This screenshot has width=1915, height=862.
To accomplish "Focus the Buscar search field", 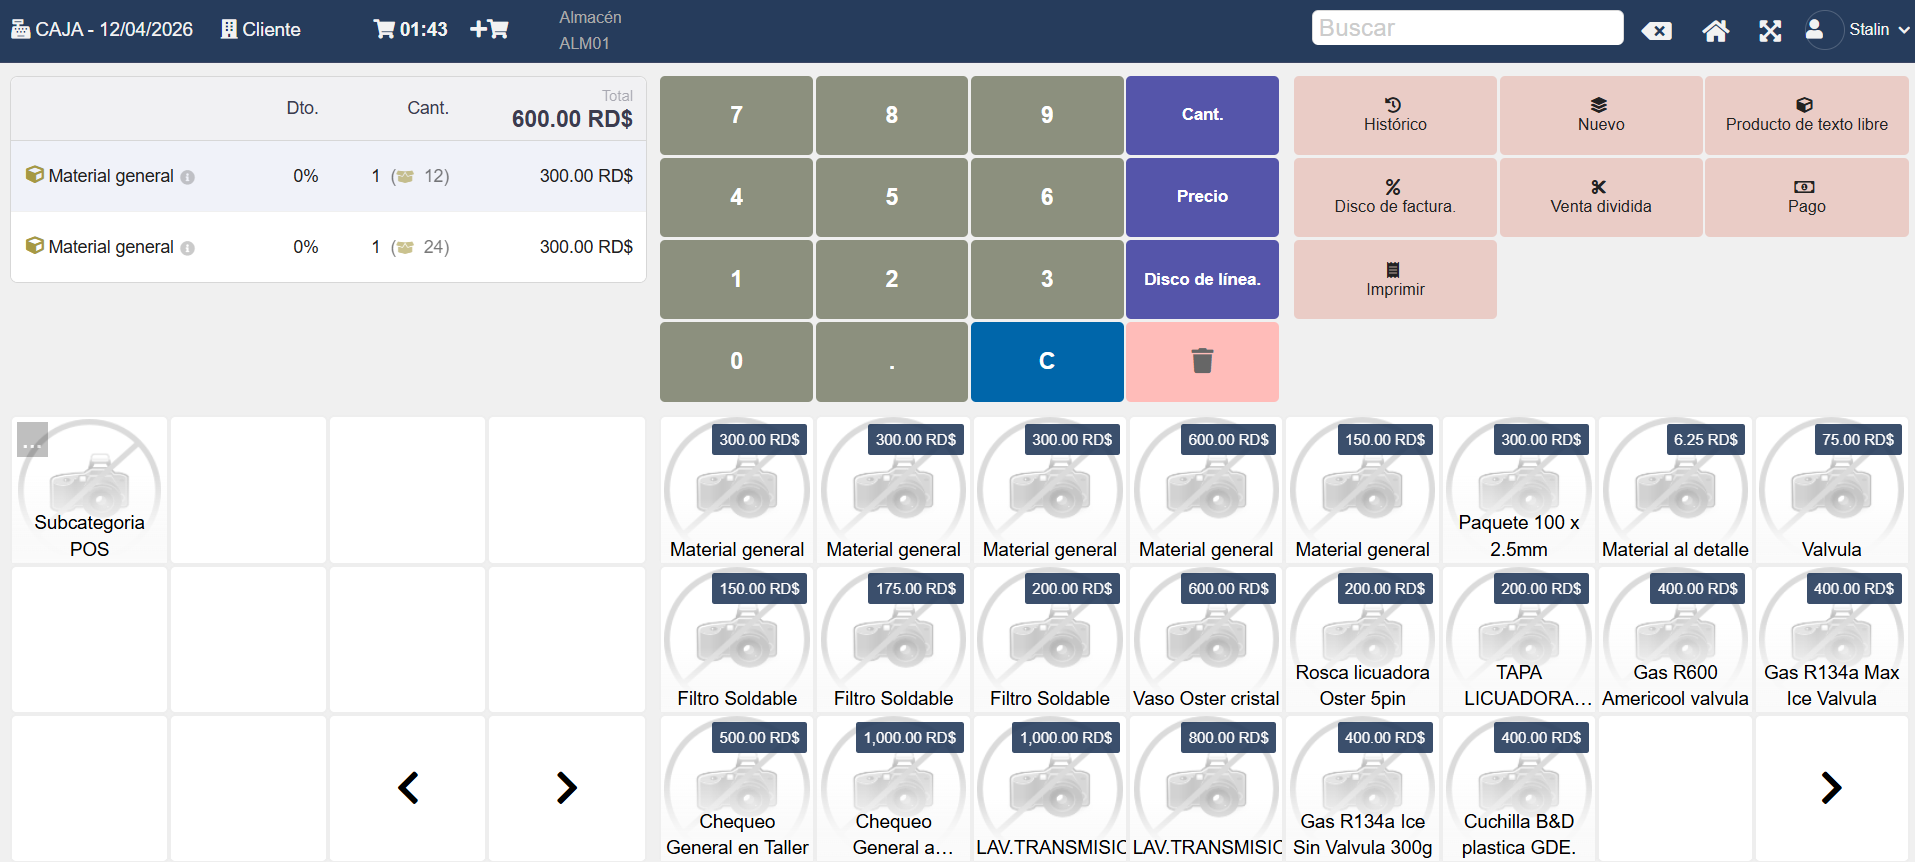I will [1467, 28].
